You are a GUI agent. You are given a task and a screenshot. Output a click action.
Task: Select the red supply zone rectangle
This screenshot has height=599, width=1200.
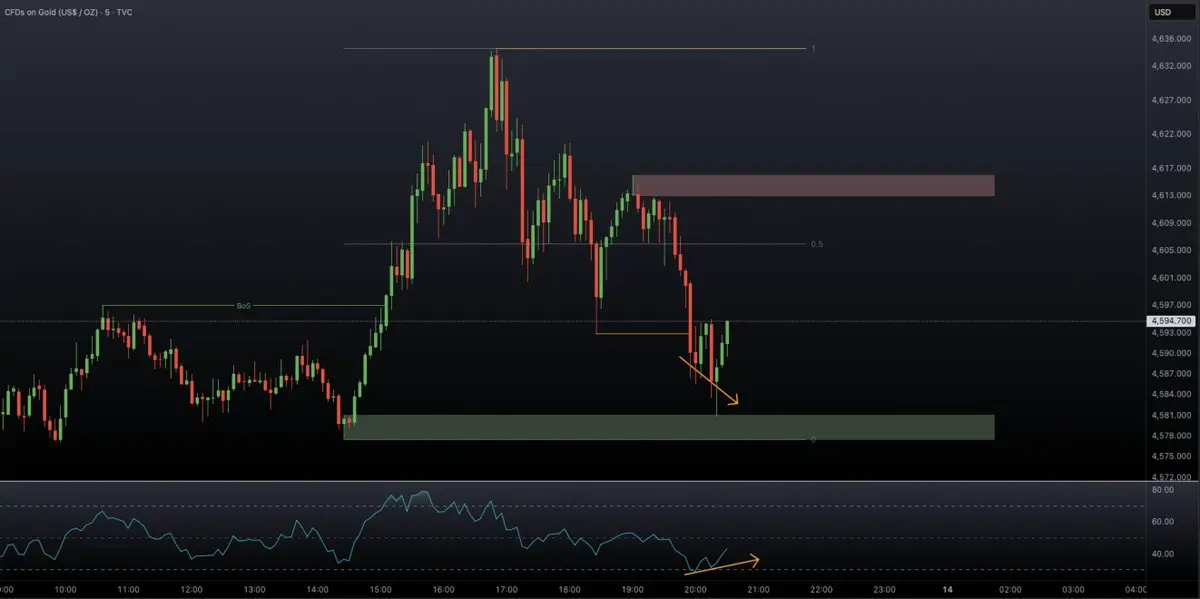(813, 185)
